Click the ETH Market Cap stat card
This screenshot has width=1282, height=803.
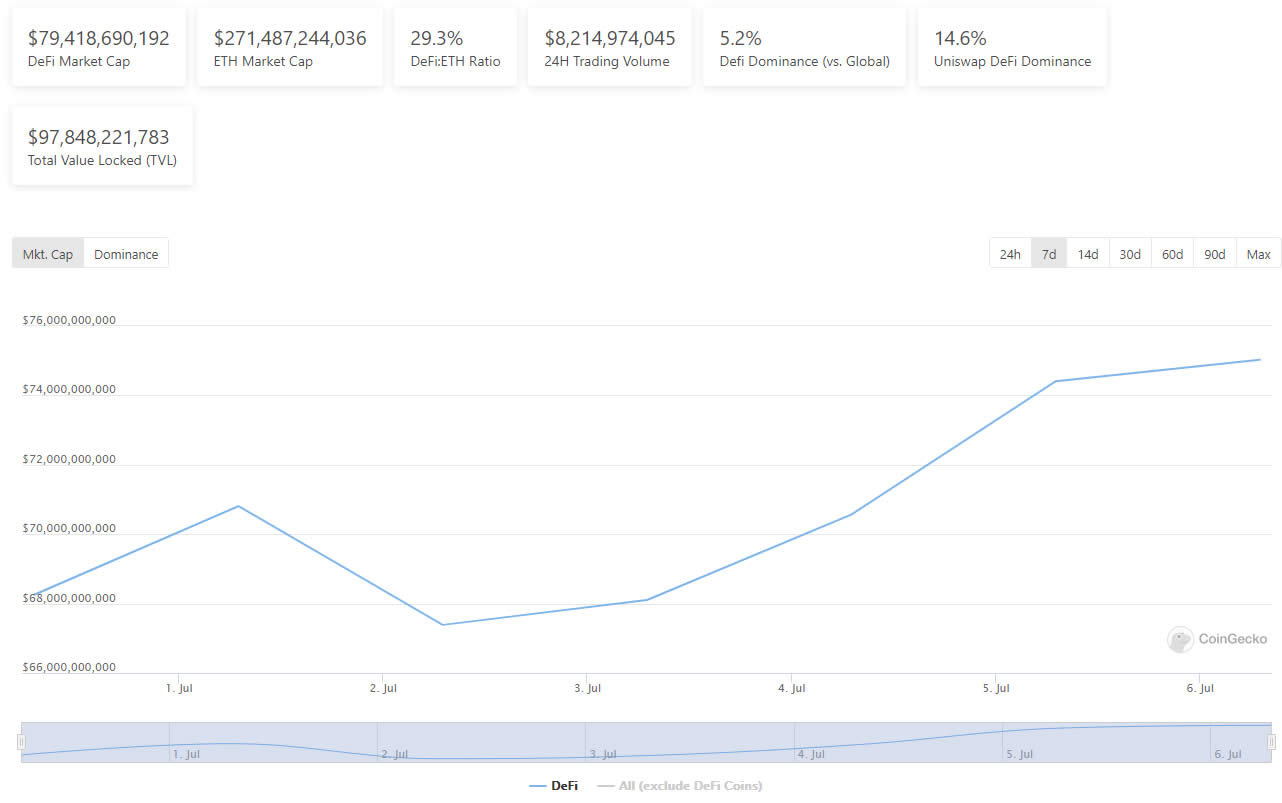coord(290,48)
